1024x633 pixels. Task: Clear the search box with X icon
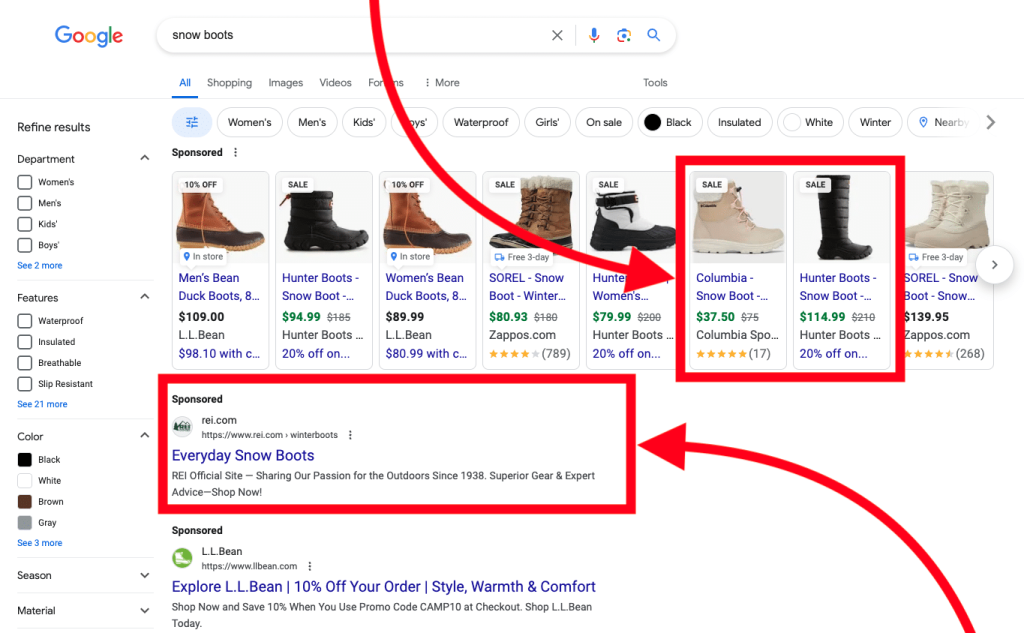(x=557, y=35)
